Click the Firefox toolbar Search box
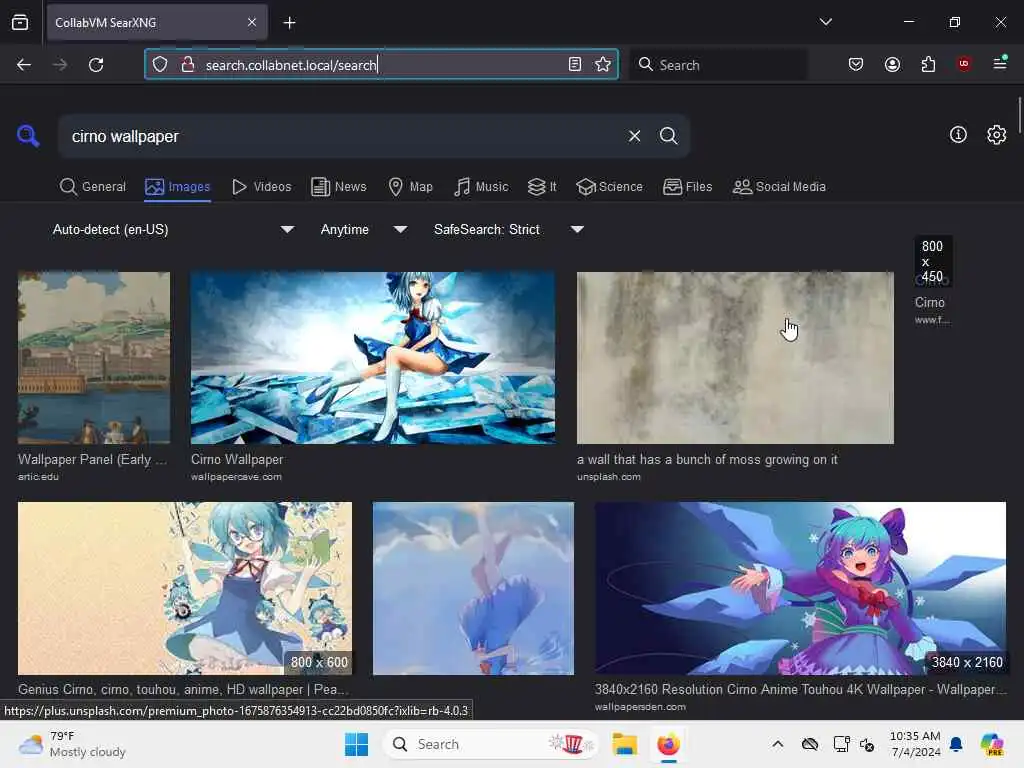Image resolution: width=1024 pixels, height=768 pixels. (x=718, y=65)
